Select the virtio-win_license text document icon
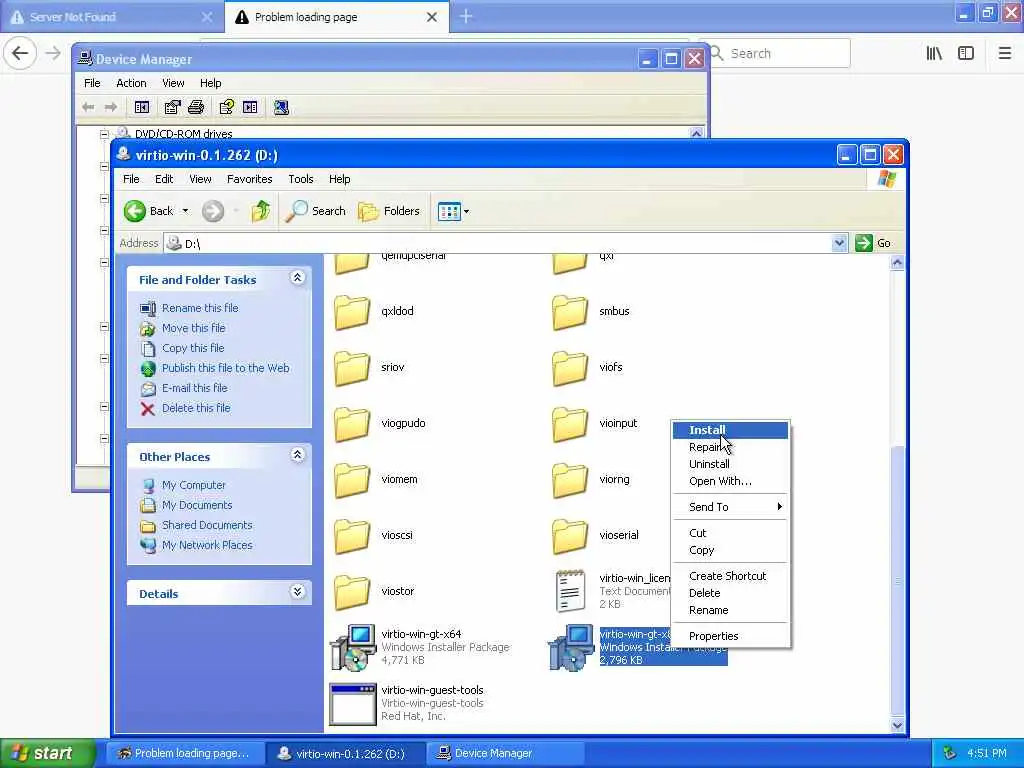The width and height of the screenshot is (1024, 768). (x=570, y=591)
